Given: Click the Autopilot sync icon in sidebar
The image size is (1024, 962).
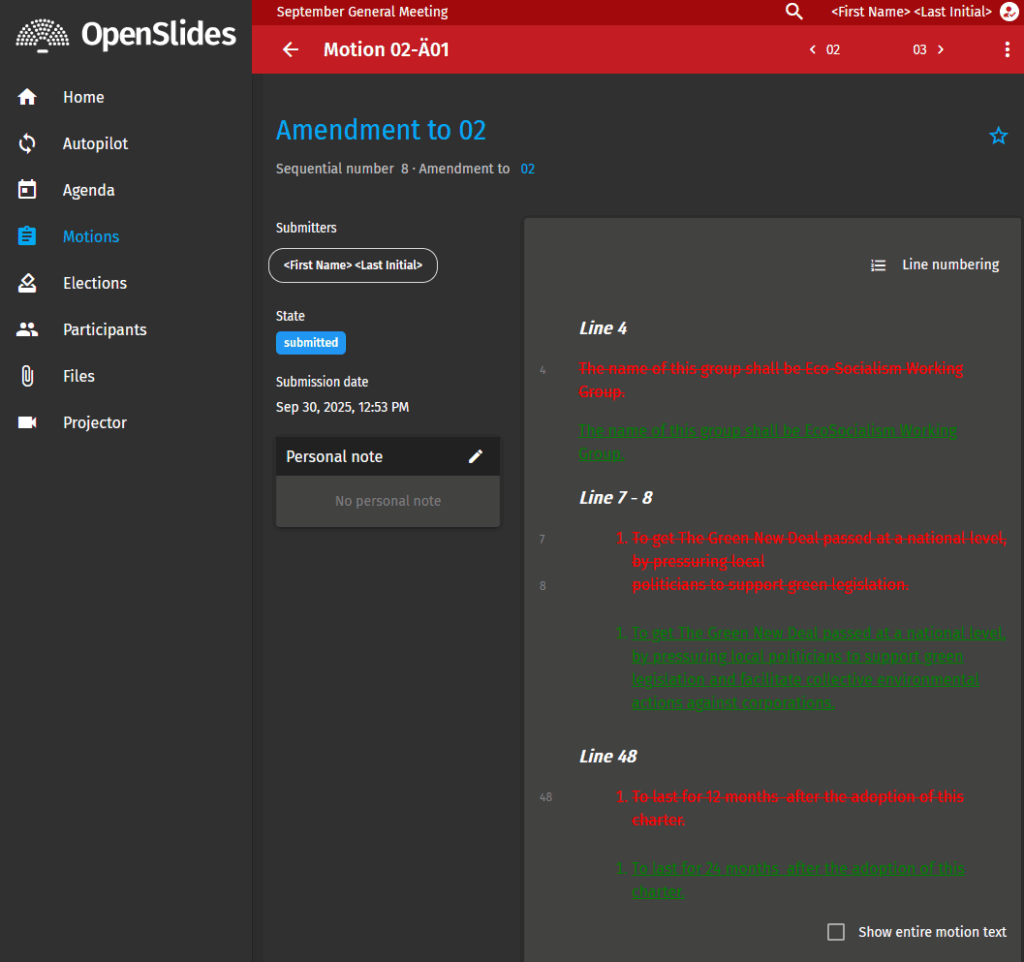Looking at the screenshot, I should (28, 144).
